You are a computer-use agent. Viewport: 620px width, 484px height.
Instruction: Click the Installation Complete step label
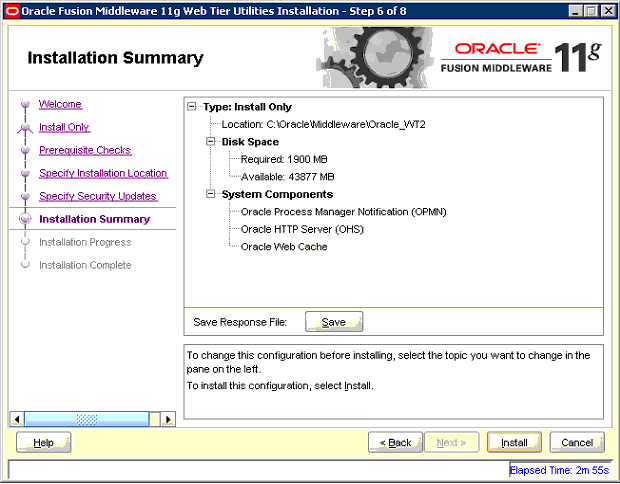[x=85, y=265]
